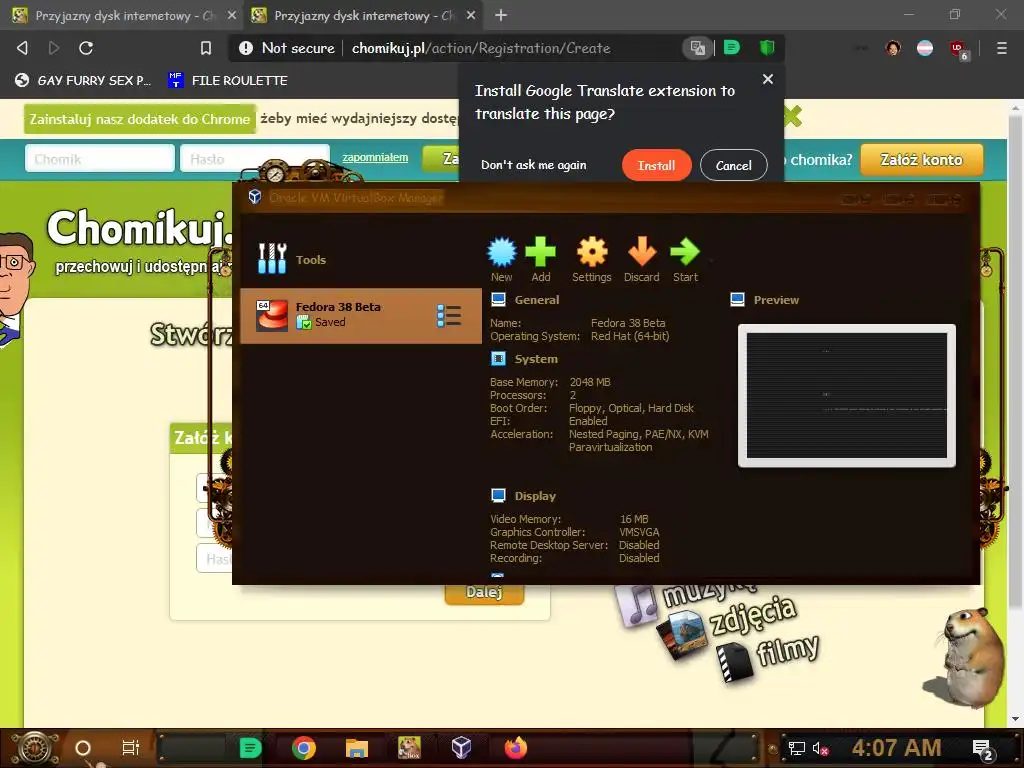
Task: Click New VM icon in VirtualBox toolbar
Action: (x=502, y=259)
